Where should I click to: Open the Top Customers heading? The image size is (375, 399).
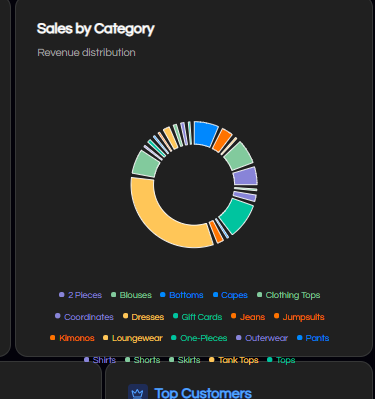tap(203, 393)
